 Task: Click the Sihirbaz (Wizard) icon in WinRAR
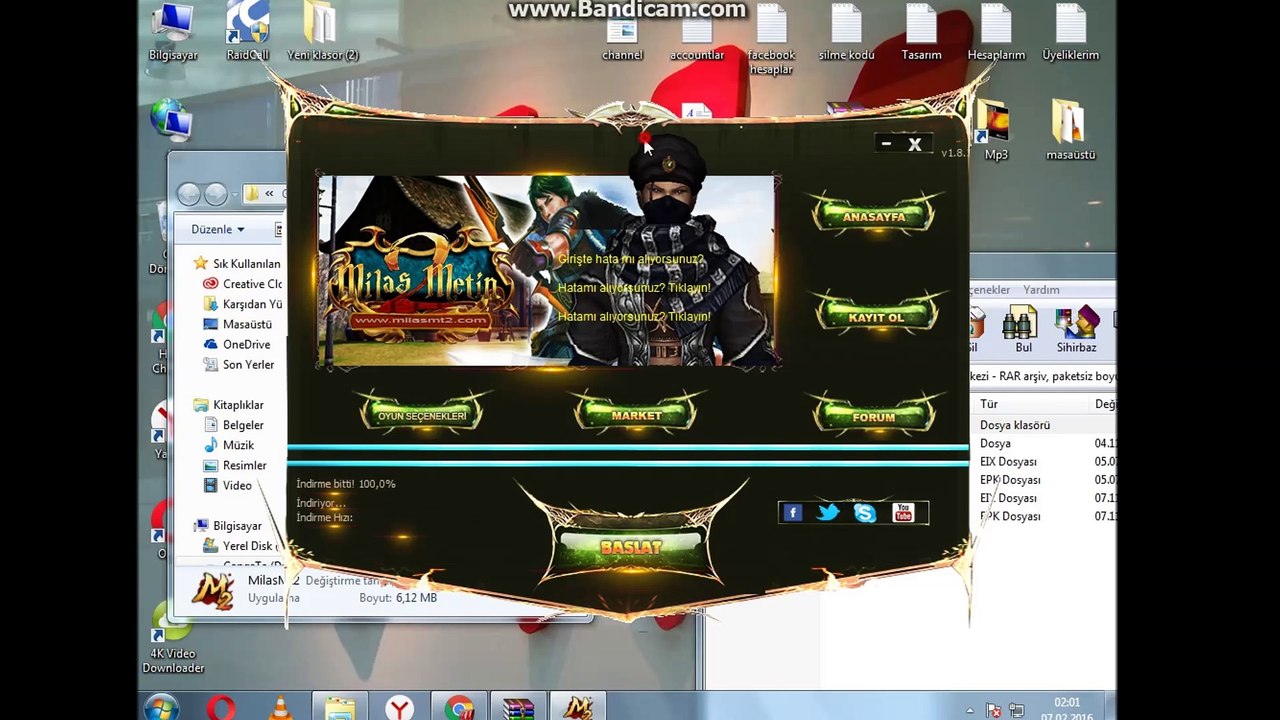(x=1076, y=331)
